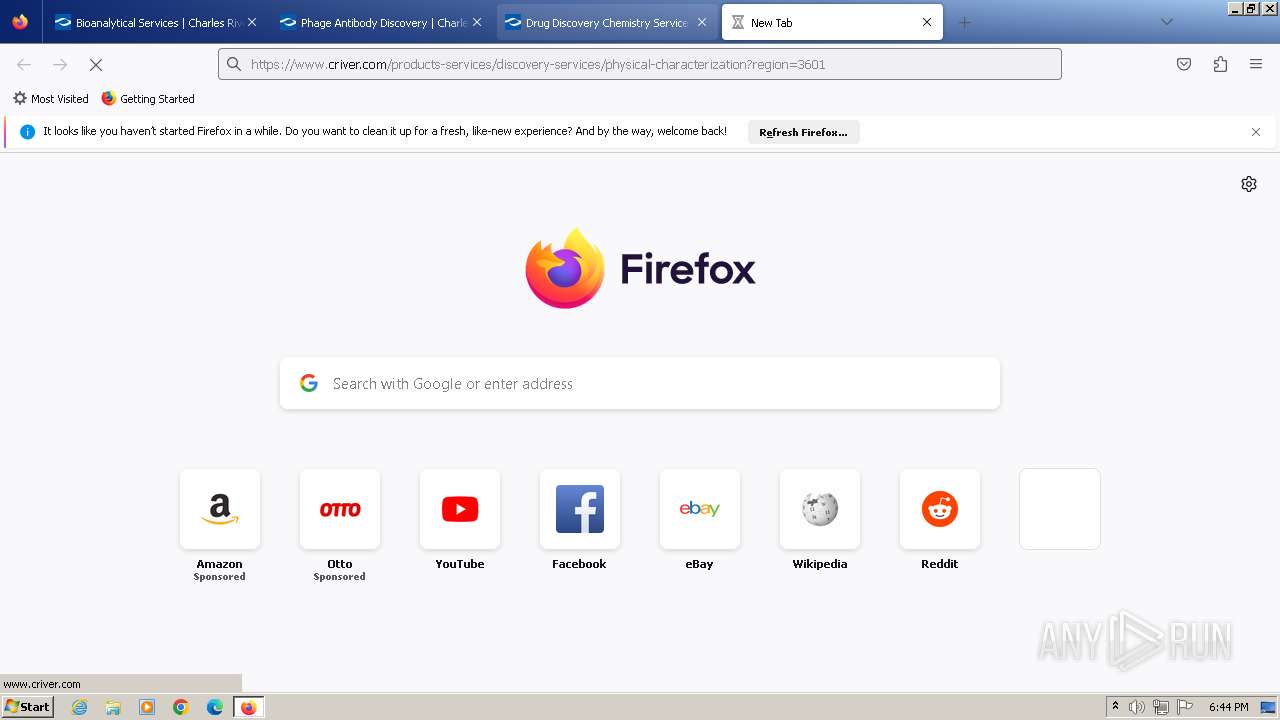Launch Chrome from taskbar
Image resolution: width=1280 pixels, height=720 pixels.
point(181,707)
